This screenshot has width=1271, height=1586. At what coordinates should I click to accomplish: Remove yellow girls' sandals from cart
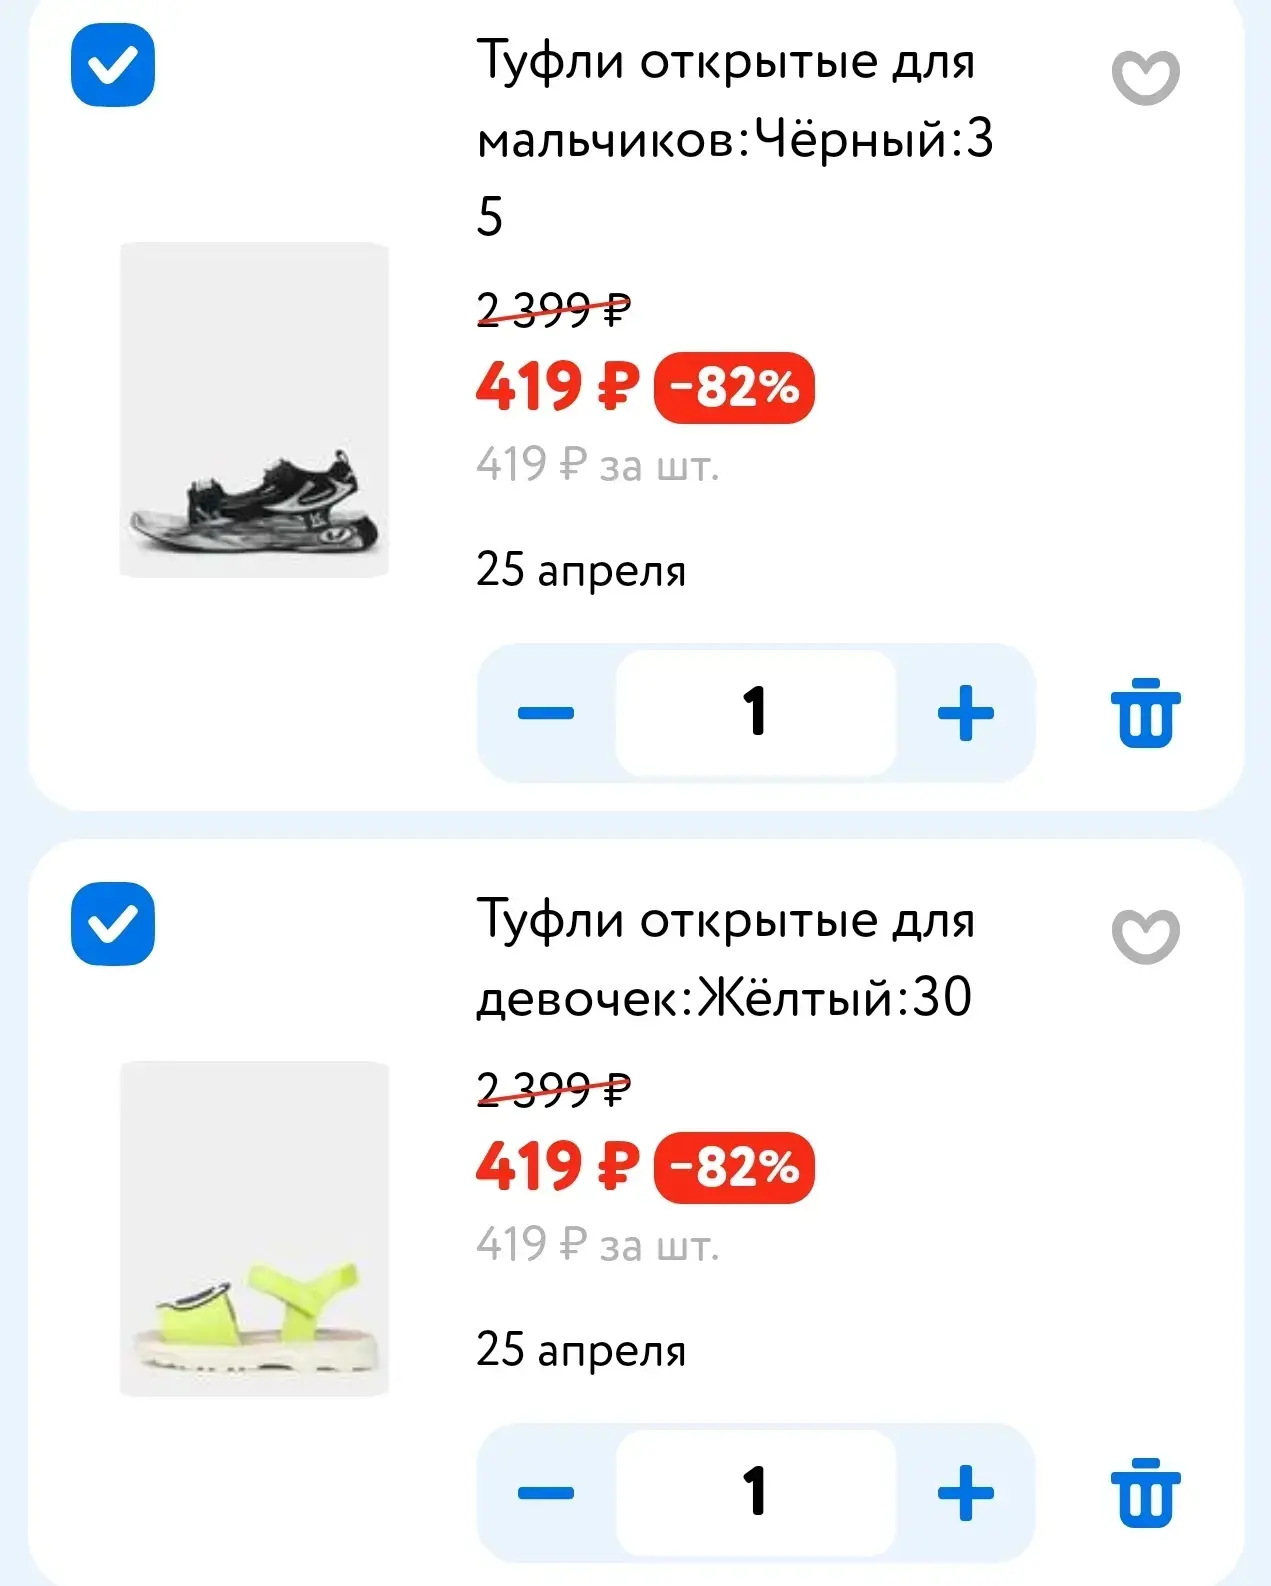(x=1145, y=1493)
